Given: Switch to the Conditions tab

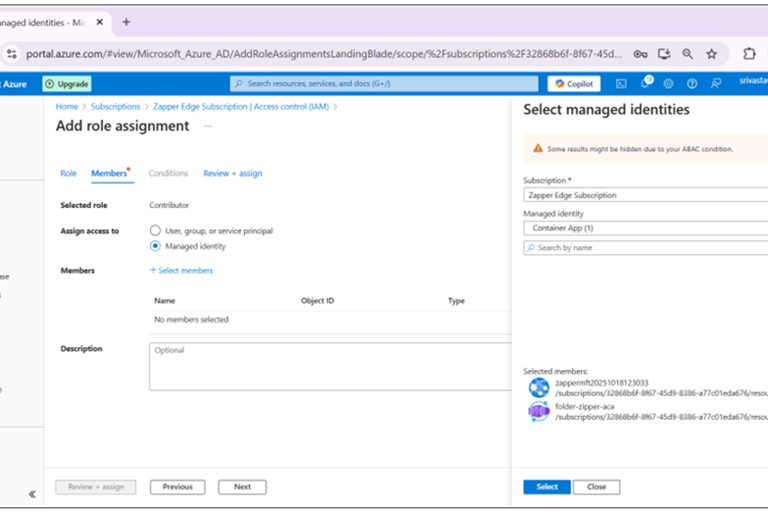Looking at the screenshot, I should coord(168,173).
